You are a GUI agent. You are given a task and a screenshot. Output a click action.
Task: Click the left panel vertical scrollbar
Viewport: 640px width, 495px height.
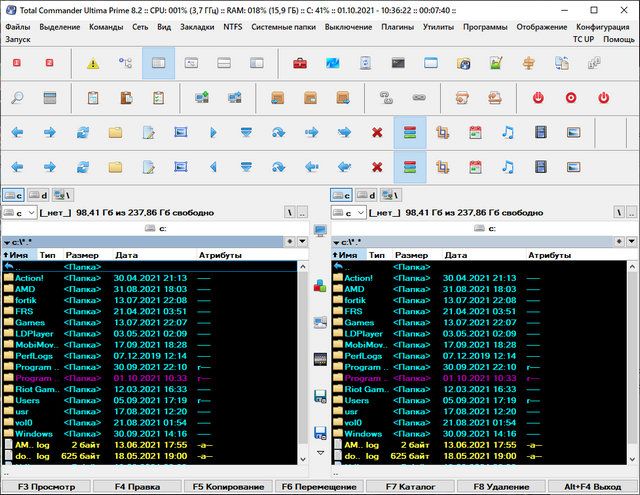(x=303, y=363)
